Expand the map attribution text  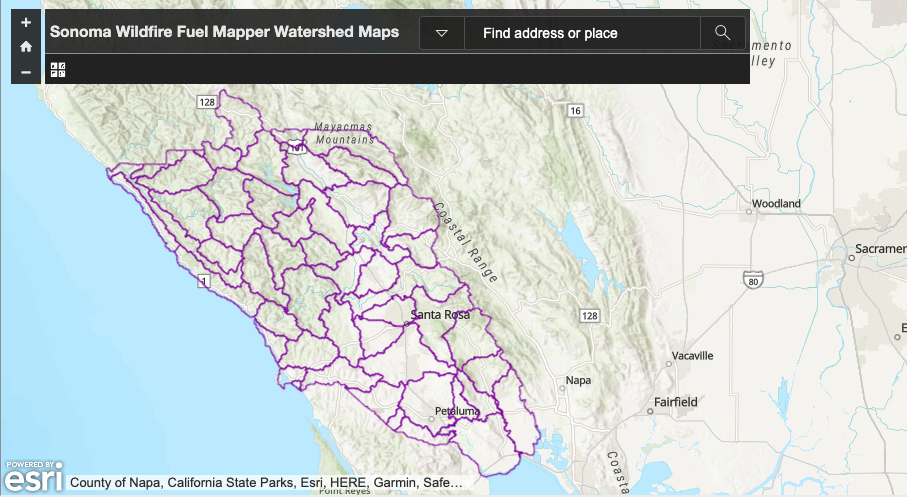click(266, 482)
